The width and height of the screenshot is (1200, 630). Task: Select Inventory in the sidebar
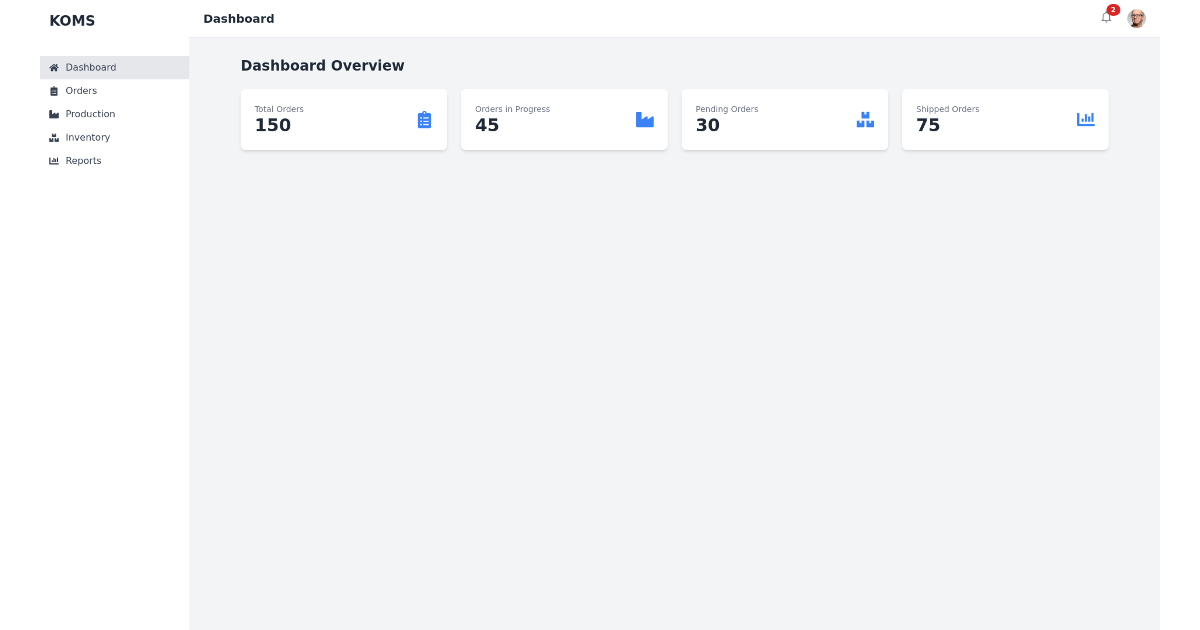tap(87, 137)
